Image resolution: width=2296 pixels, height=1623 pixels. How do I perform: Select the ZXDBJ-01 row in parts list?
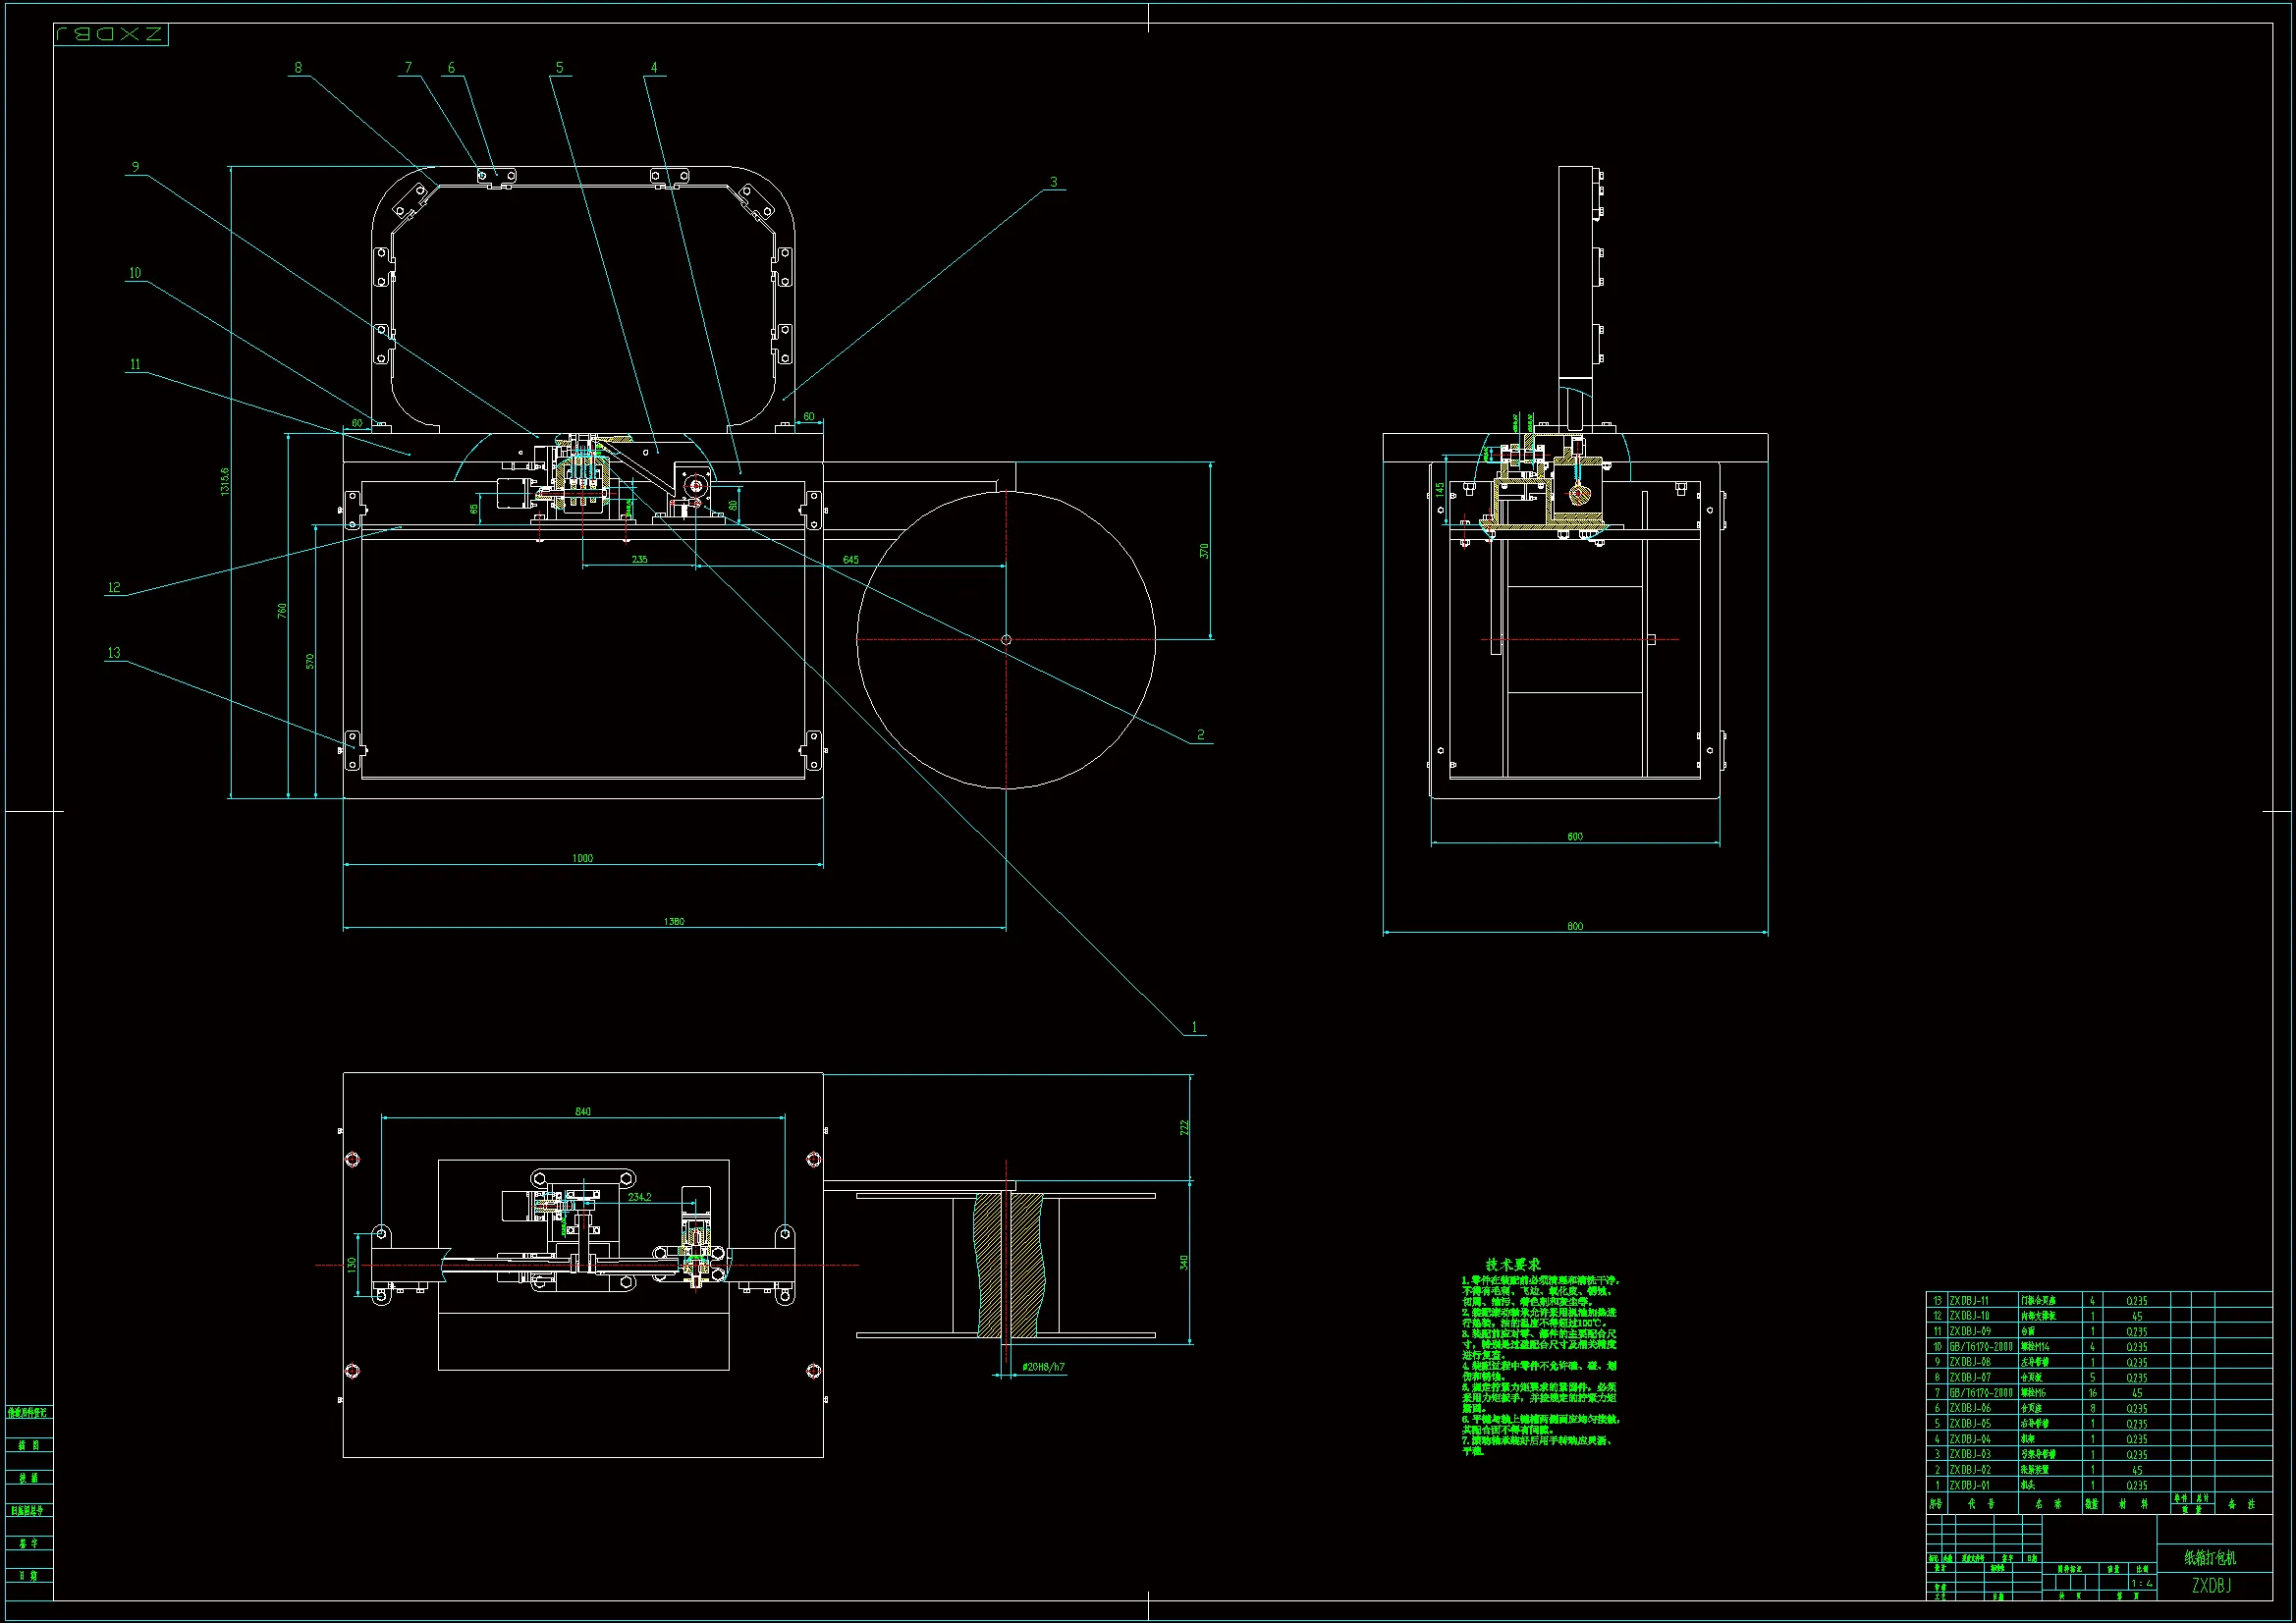coord(1969,1485)
